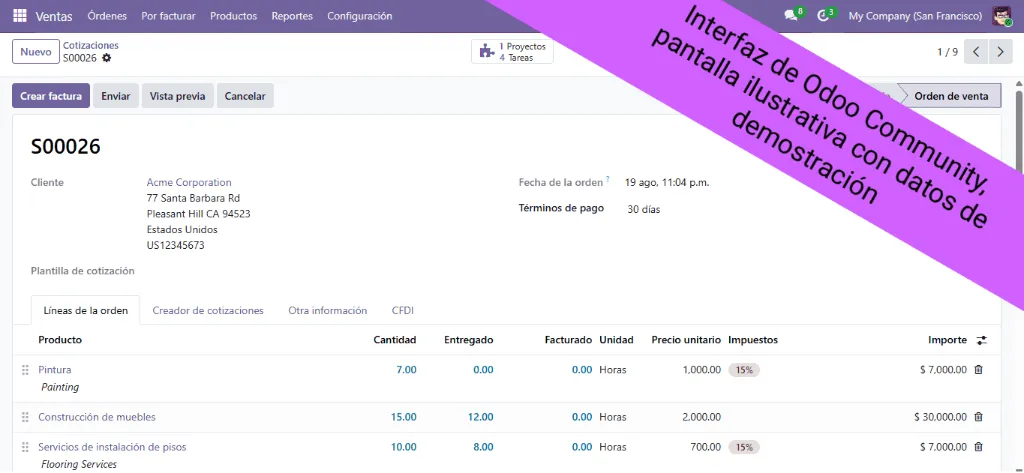Click the Fecha de la orden help mark
This screenshot has height=473, width=1024.
pos(608,179)
